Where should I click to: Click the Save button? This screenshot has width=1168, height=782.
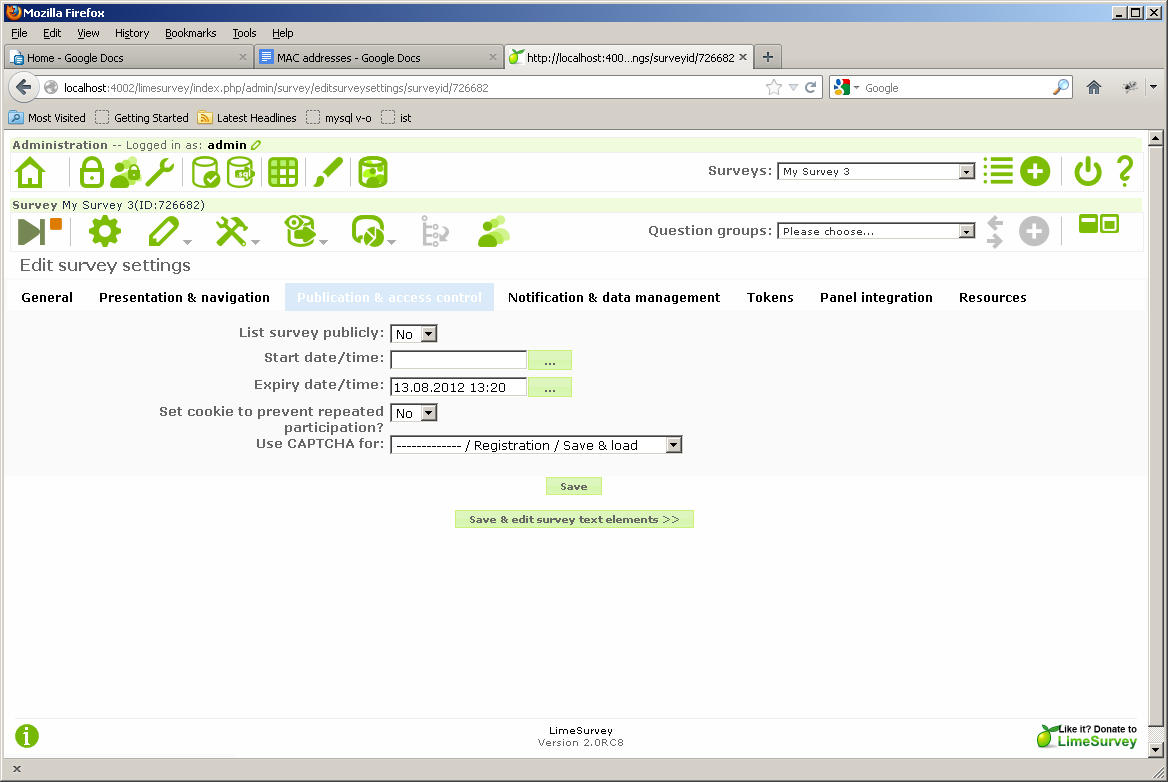(573, 486)
